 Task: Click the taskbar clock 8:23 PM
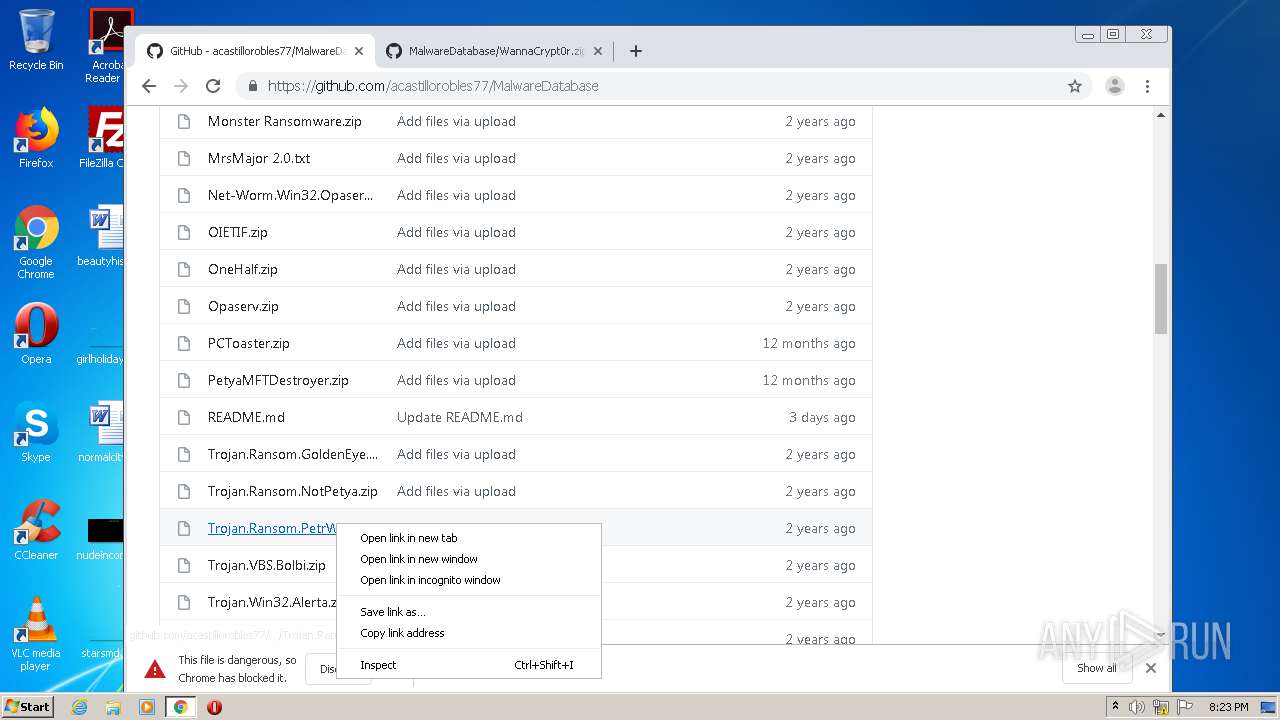(1229, 707)
